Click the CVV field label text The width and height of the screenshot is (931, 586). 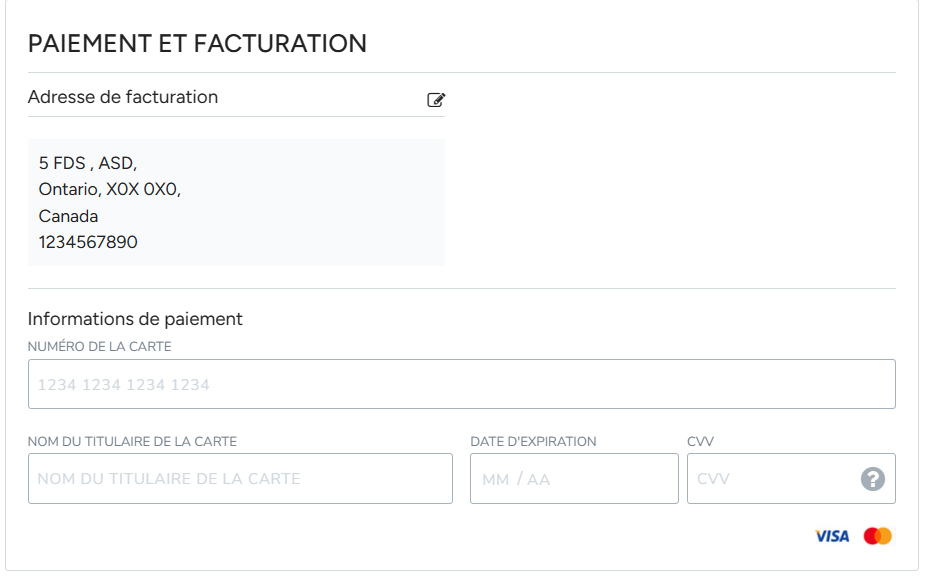coord(701,442)
